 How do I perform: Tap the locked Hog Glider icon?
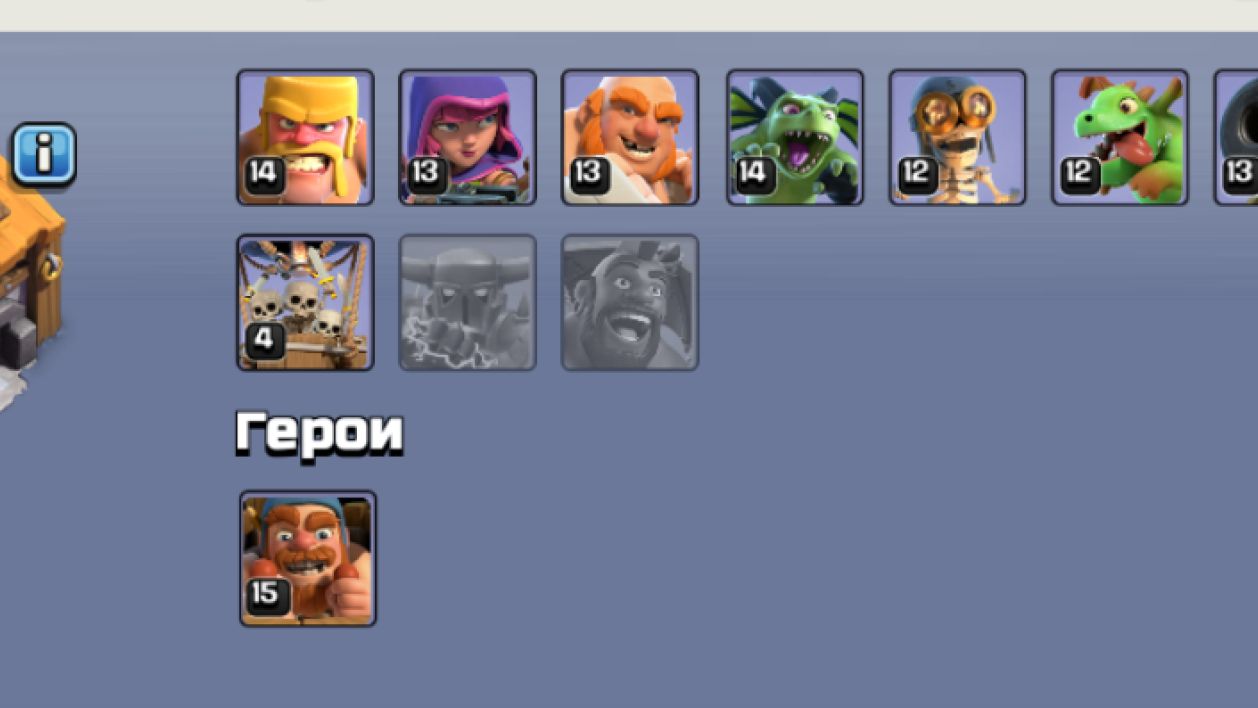click(630, 302)
